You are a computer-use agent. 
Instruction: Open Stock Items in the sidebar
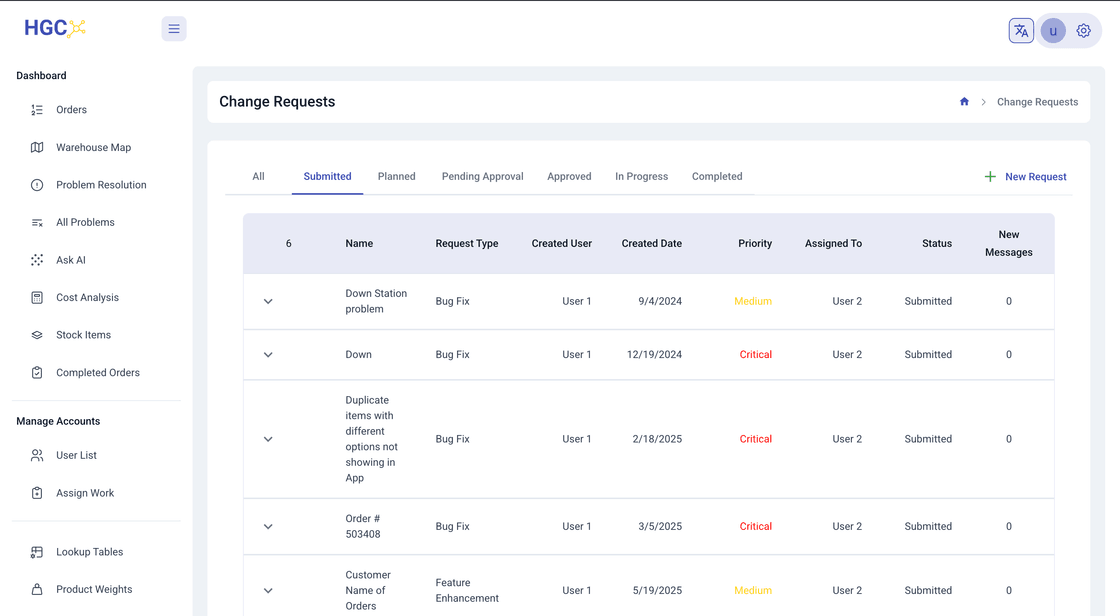[x=83, y=334]
